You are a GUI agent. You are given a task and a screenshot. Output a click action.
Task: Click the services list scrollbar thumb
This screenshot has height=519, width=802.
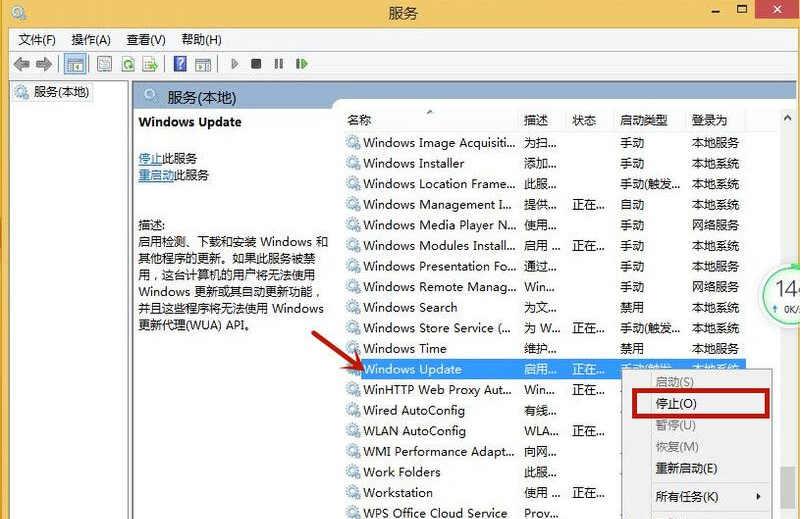(787, 488)
